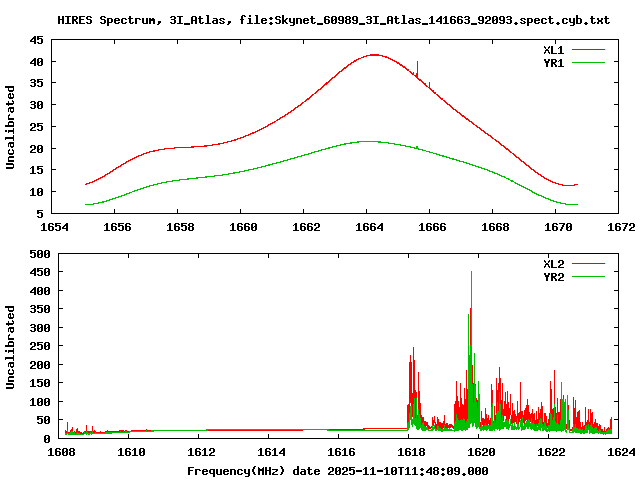Click the red XL1 legend line sample
This screenshot has width=640, height=480.
(590, 49)
